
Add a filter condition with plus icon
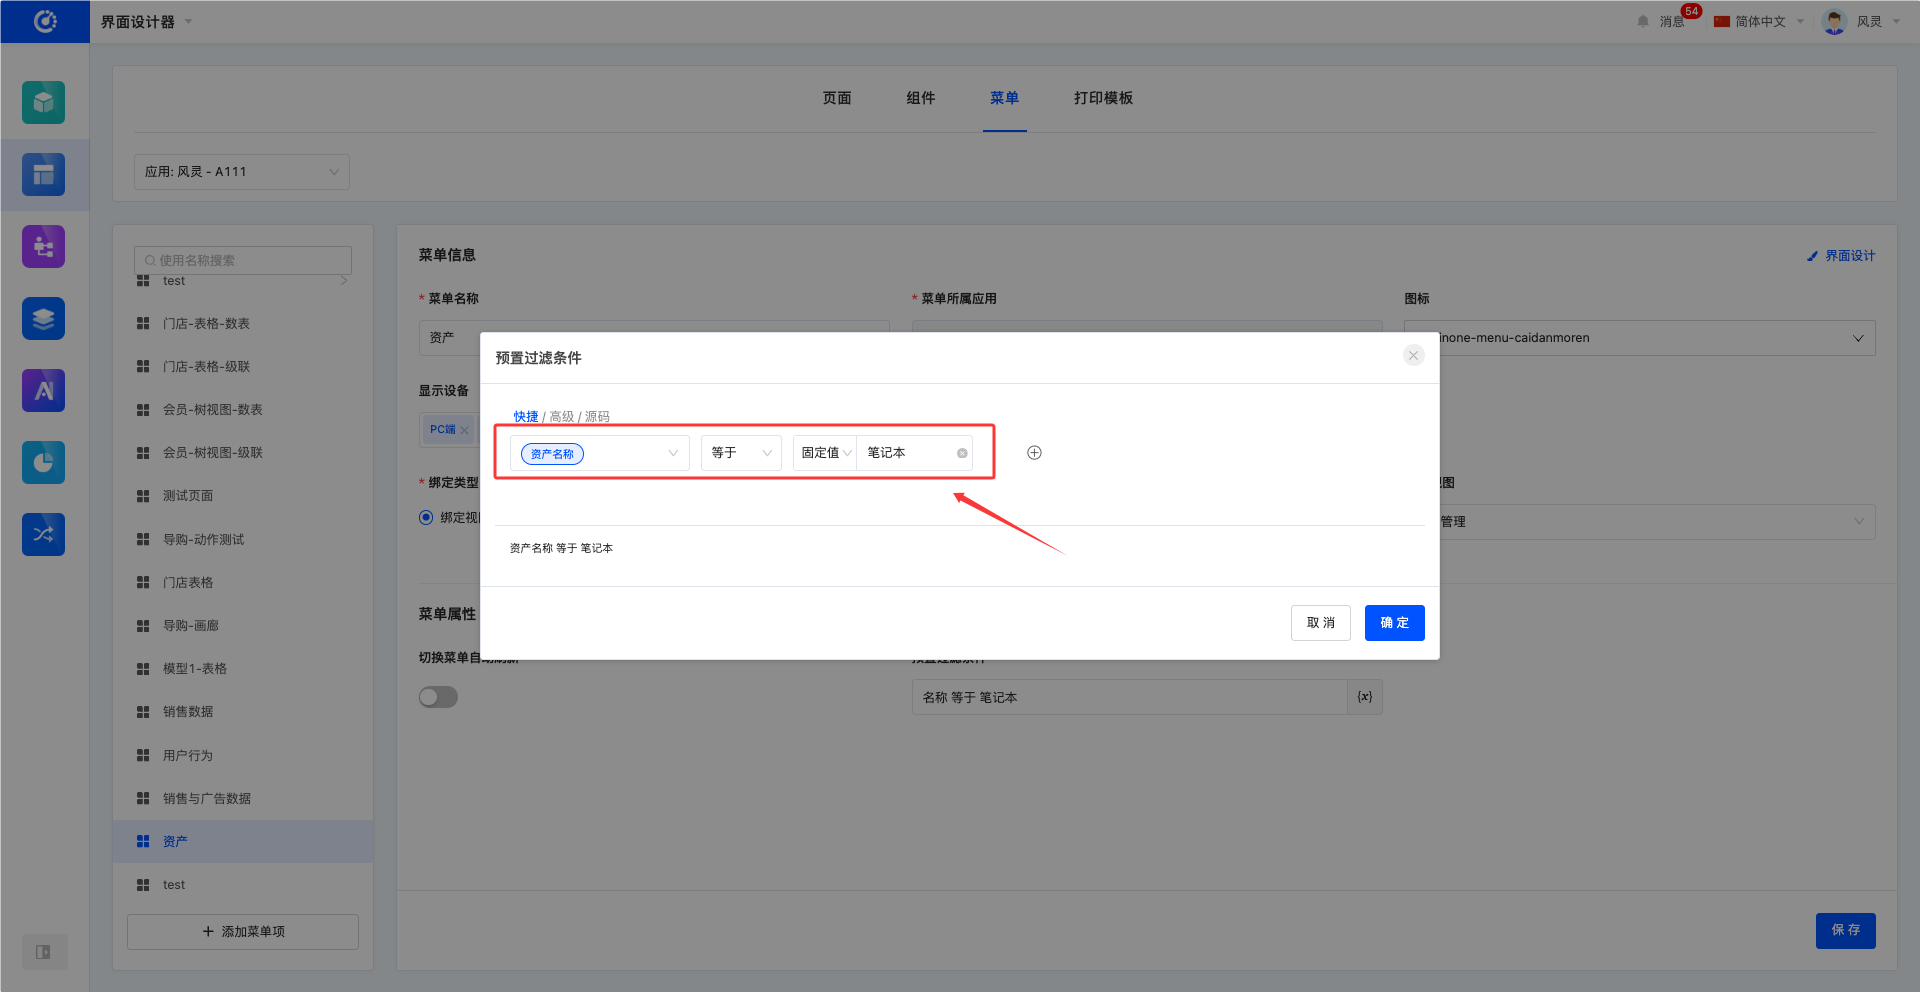point(1034,453)
